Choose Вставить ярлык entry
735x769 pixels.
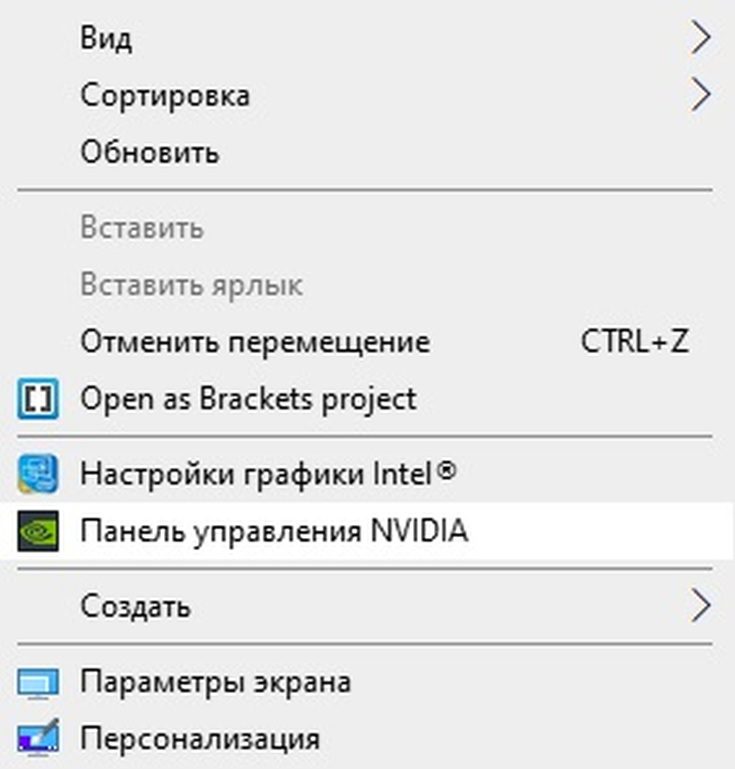point(367,284)
